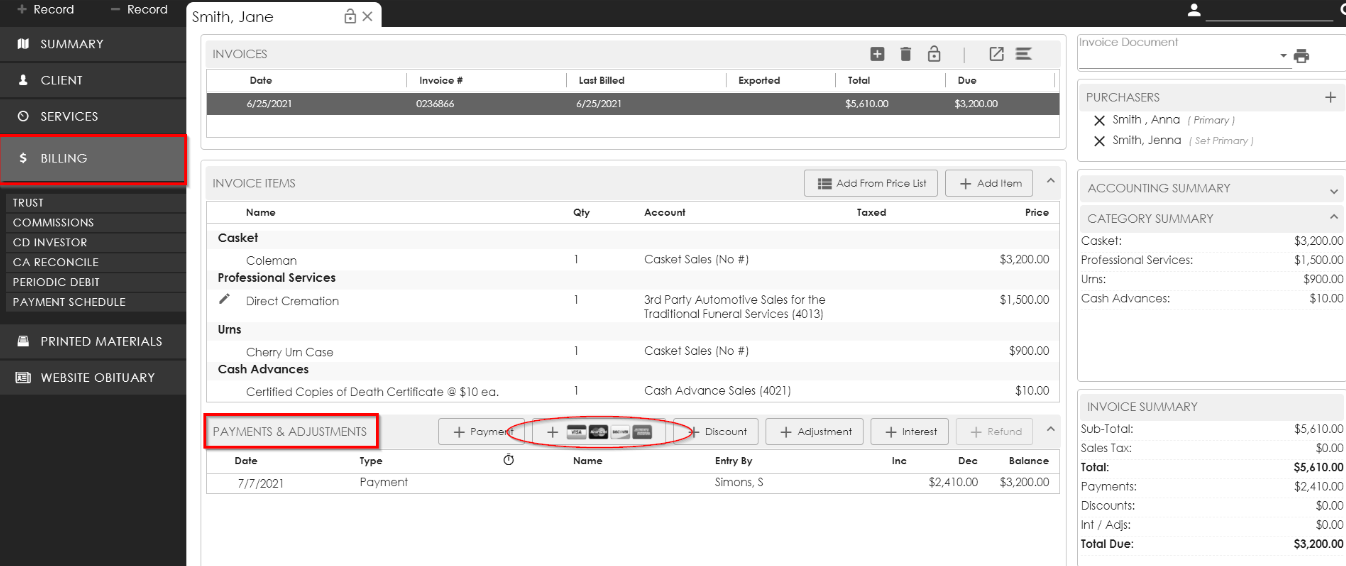Open invoice in external window icon
The image size is (1346, 566).
tap(996, 54)
